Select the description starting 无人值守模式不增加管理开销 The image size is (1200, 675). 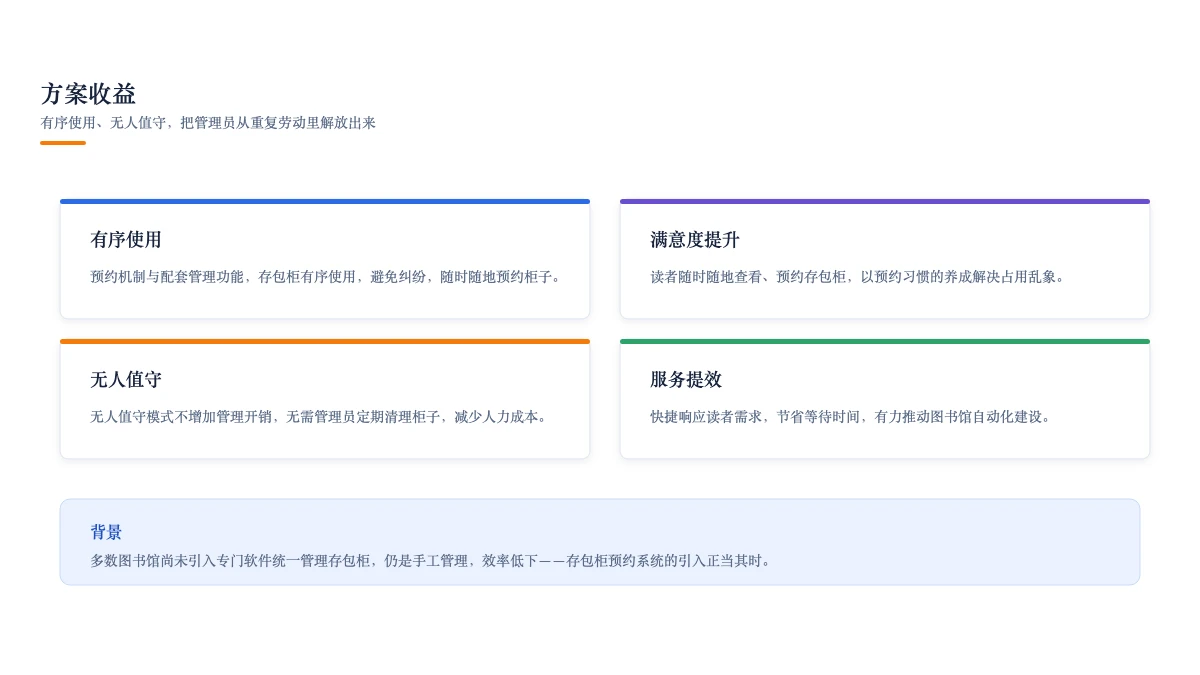click(x=321, y=417)
